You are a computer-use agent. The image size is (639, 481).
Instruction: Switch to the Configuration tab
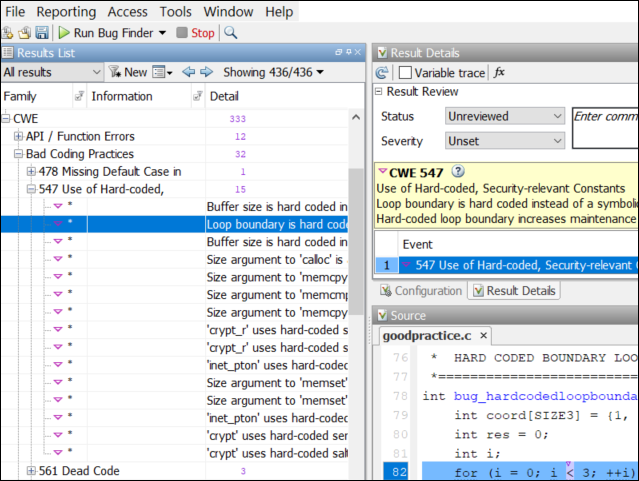pyautogui.click(x=421, y=291)
